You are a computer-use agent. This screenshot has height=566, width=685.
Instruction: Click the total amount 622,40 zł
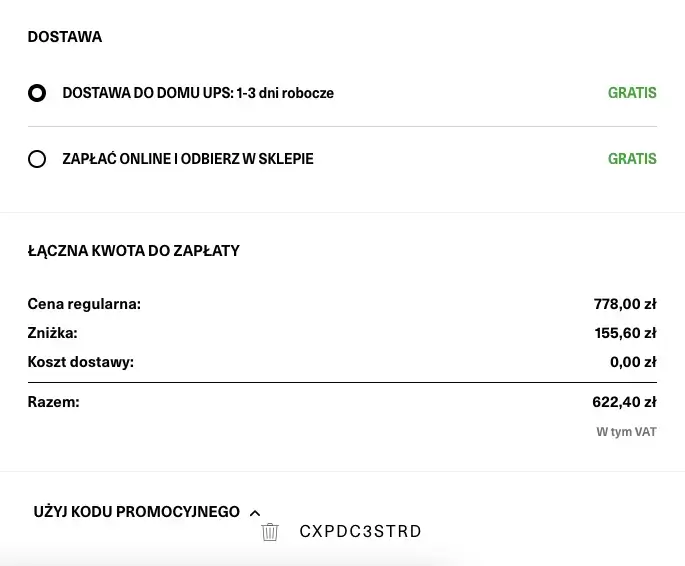point(624,402)
